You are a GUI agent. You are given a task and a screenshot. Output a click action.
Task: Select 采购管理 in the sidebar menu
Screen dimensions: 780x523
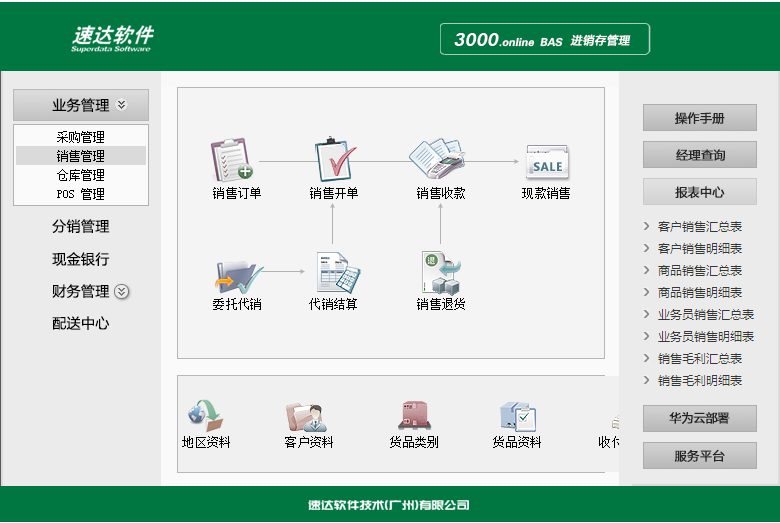click(81, 137)
